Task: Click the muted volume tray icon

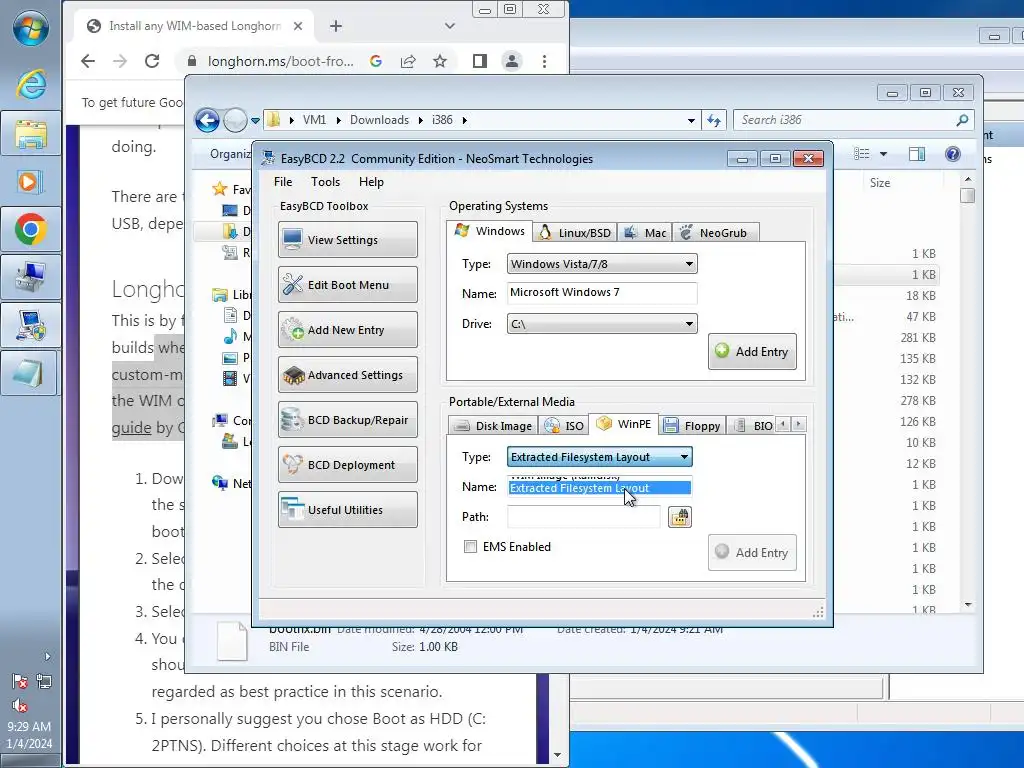Action: [x=20, y=706]
